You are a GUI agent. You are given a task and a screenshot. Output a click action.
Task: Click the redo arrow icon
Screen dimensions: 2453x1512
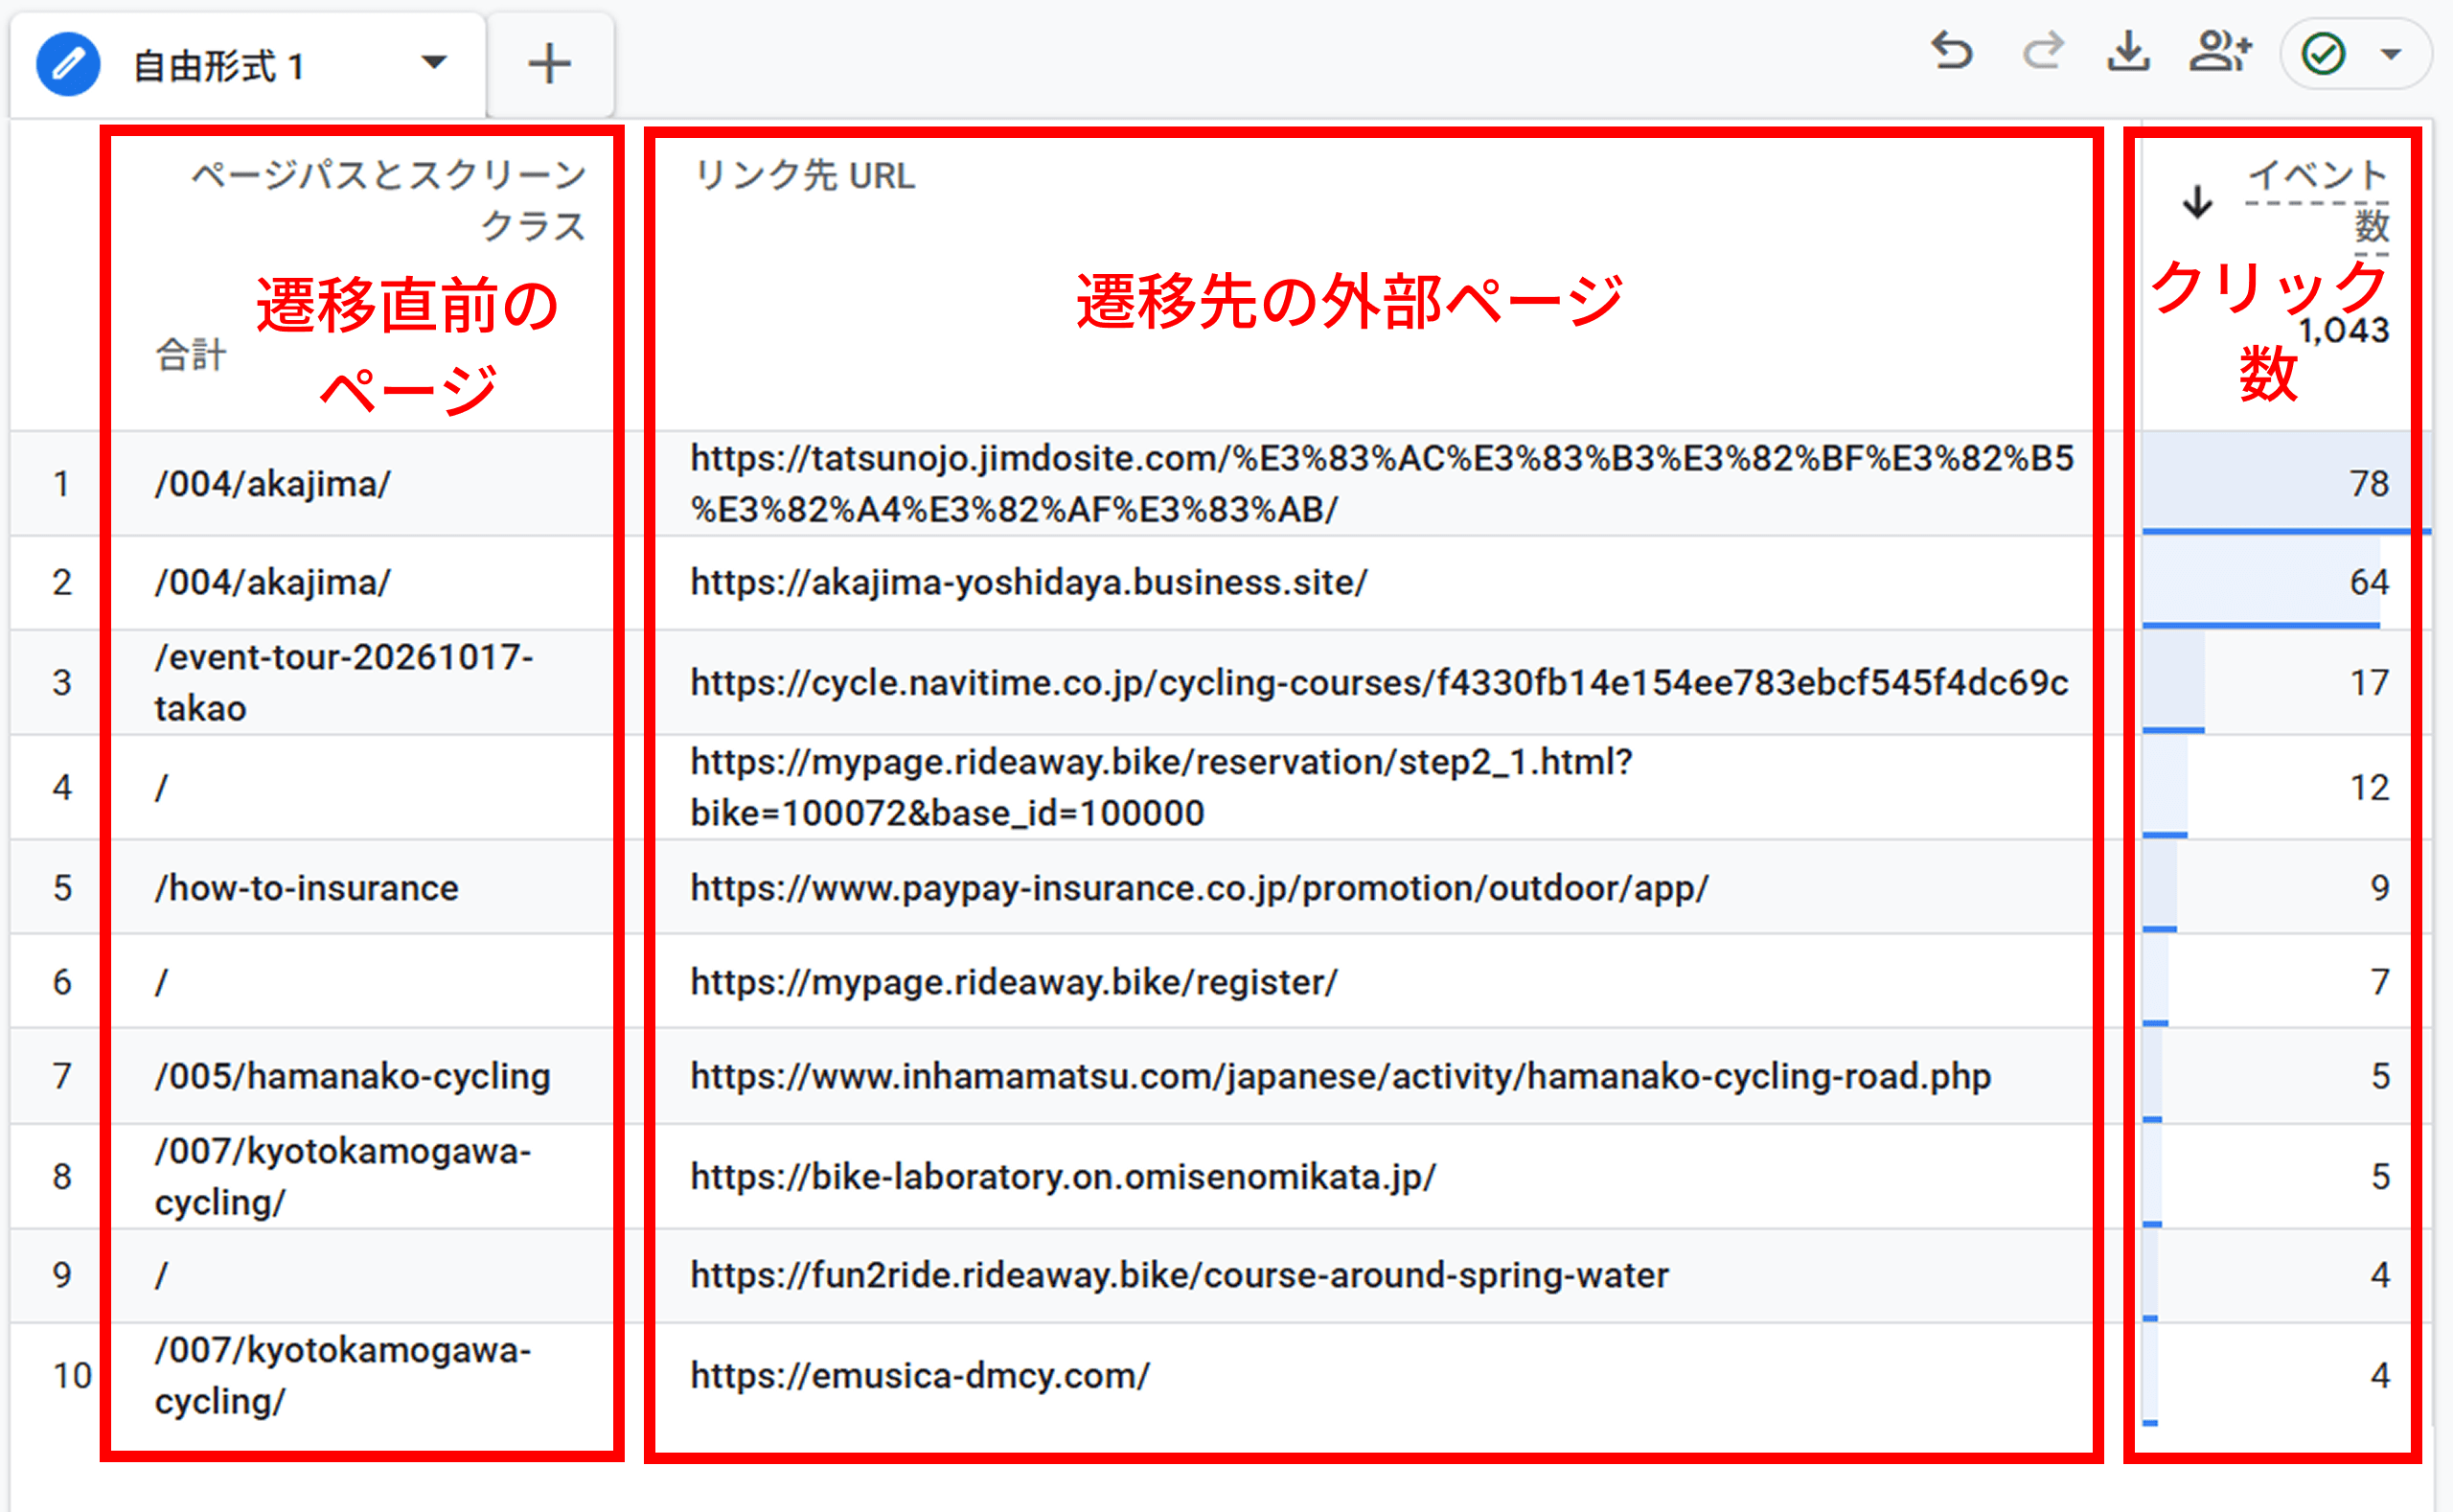click(x=2042, y=52)
